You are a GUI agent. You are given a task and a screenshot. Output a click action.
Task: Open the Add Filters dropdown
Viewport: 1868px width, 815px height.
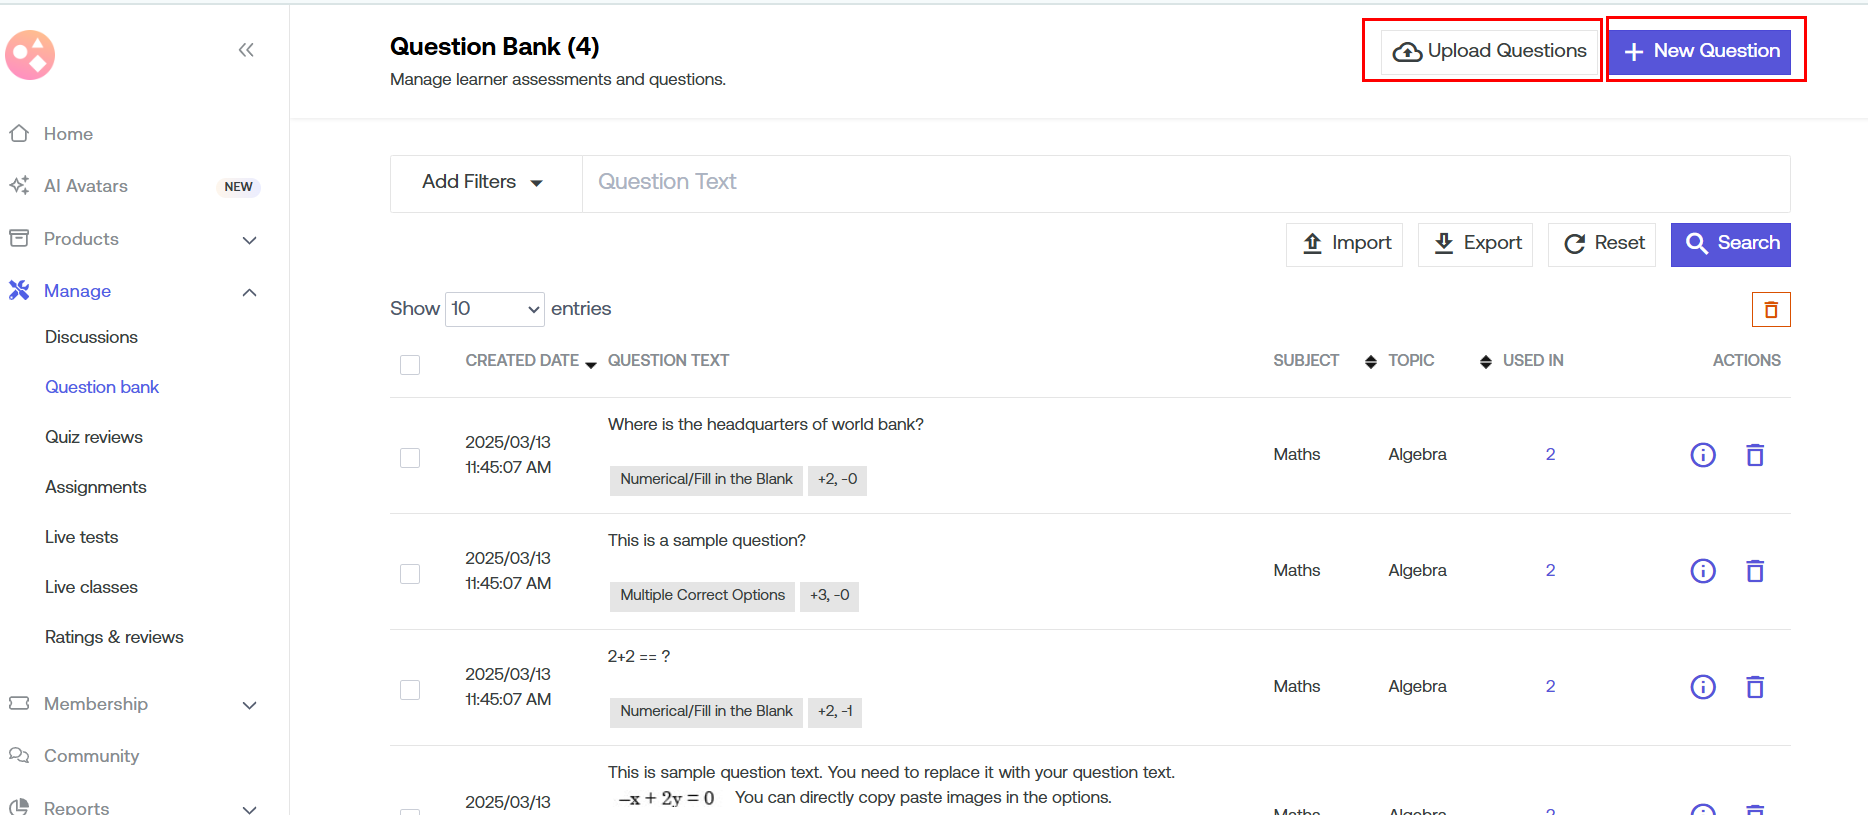[x=483, y=183]
